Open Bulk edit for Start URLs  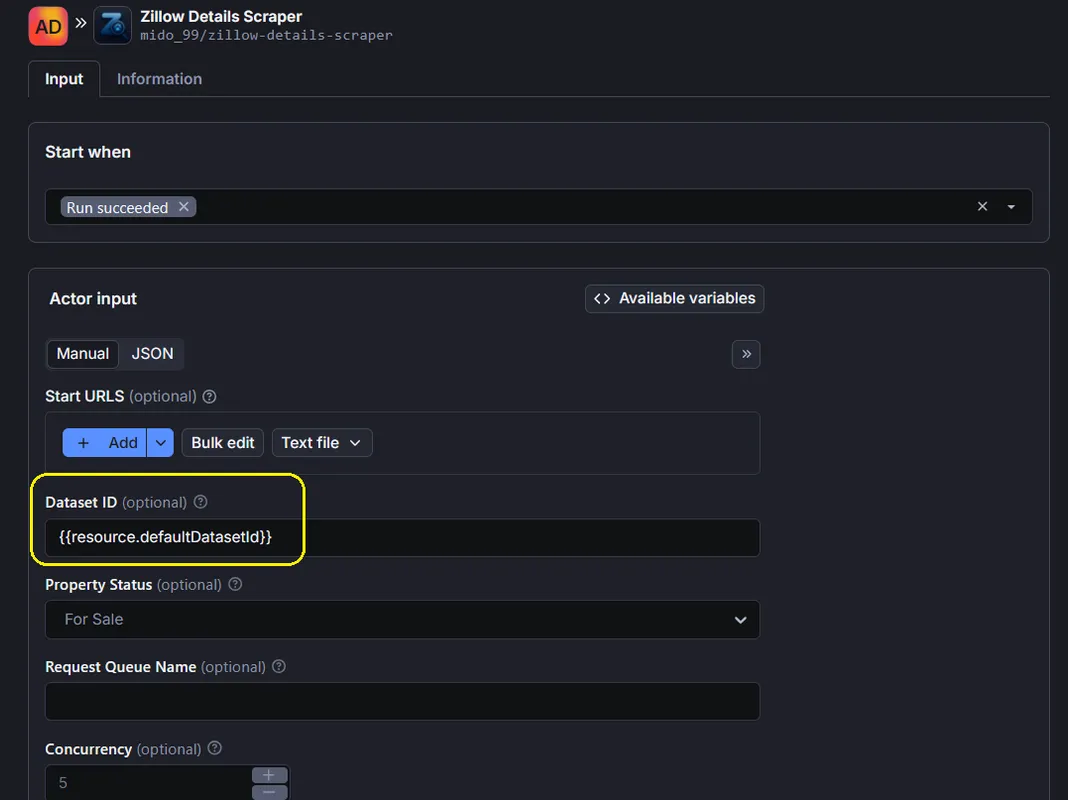(223, 443)
